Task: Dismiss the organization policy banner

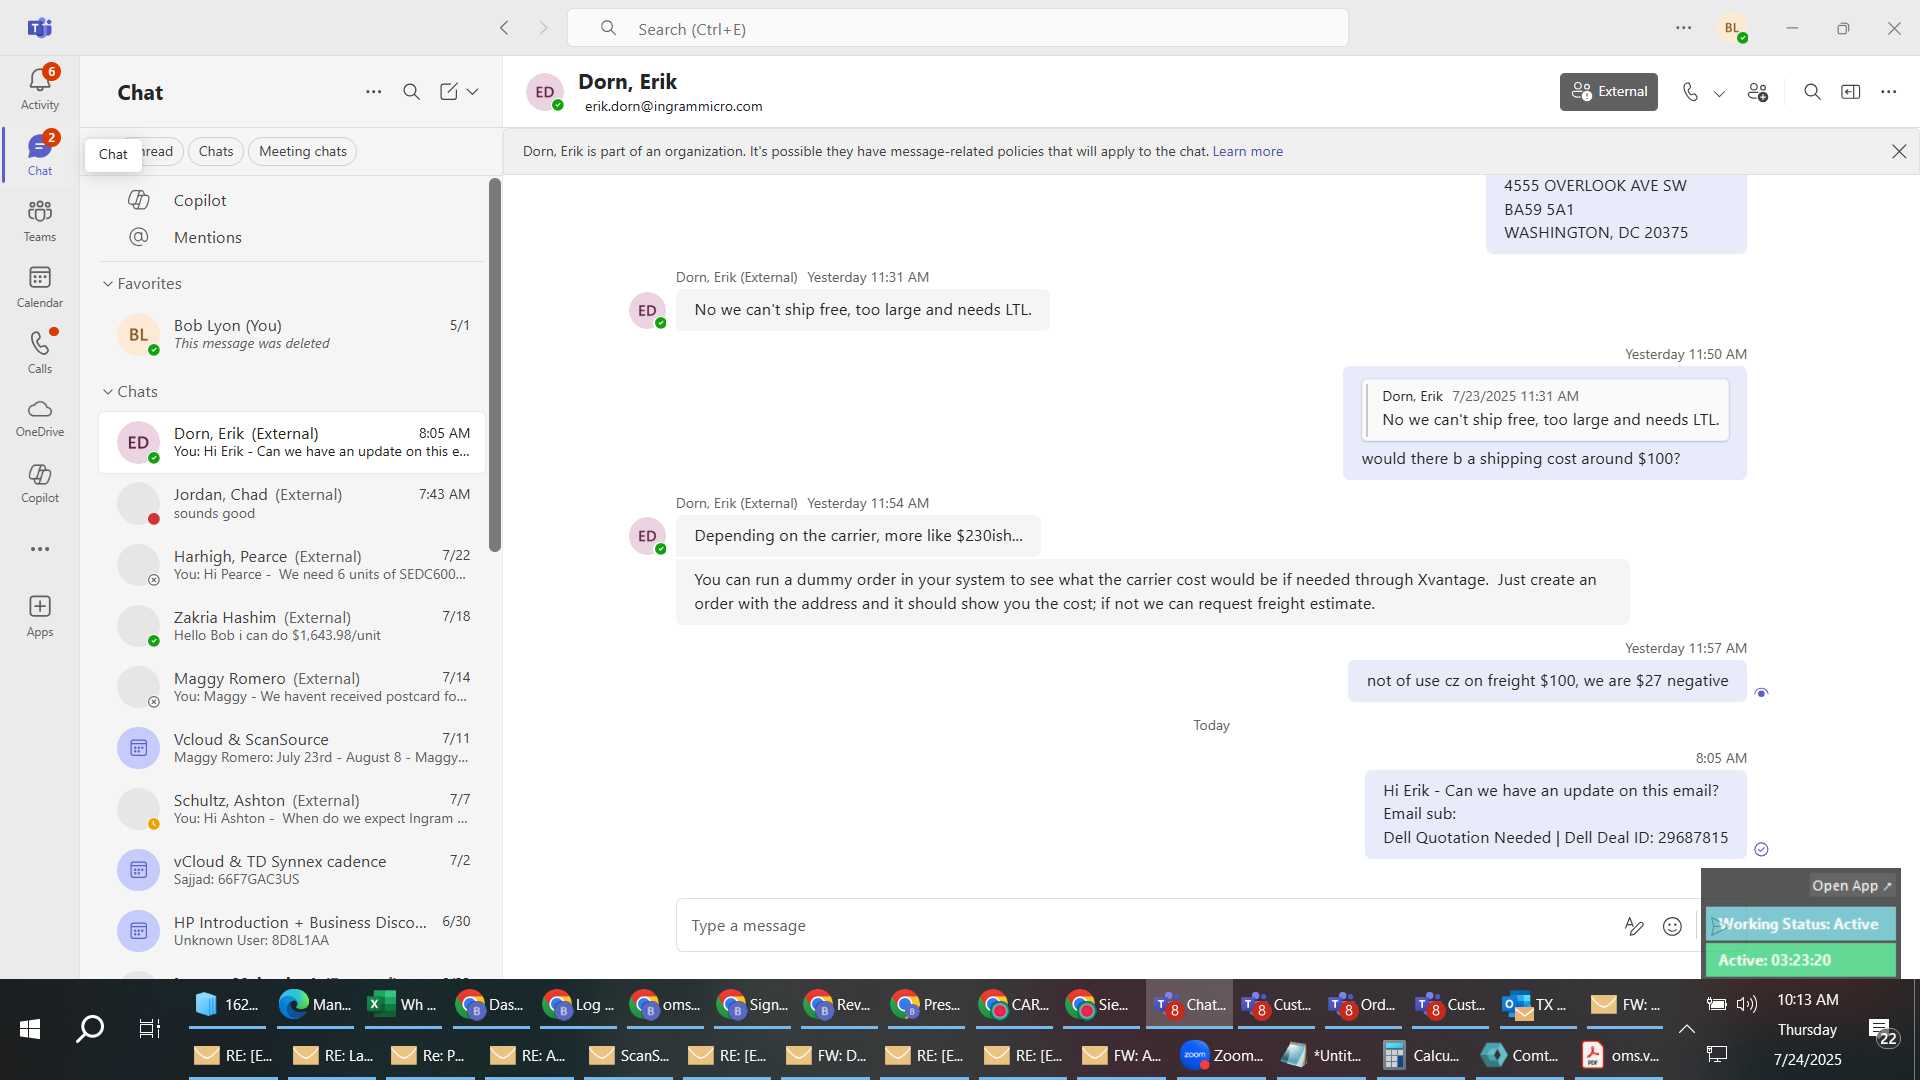Action: [x=1899, y=151]
